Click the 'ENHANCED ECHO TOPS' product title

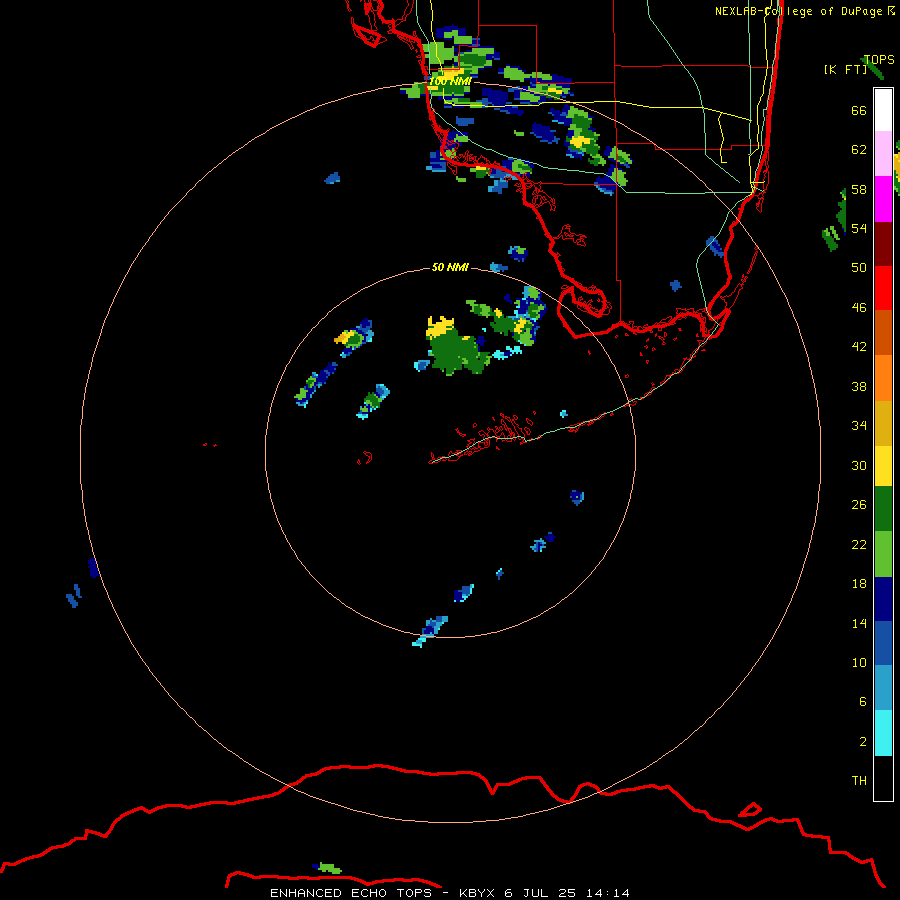point(351,893)
